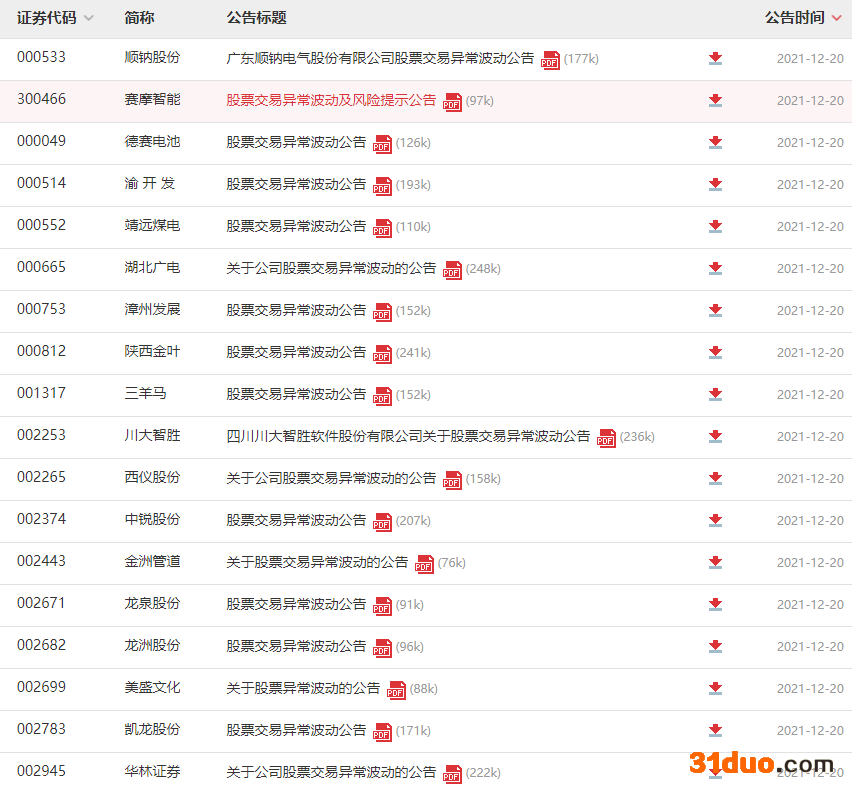Download the 三羊马 announcement file

click(715, 394)
